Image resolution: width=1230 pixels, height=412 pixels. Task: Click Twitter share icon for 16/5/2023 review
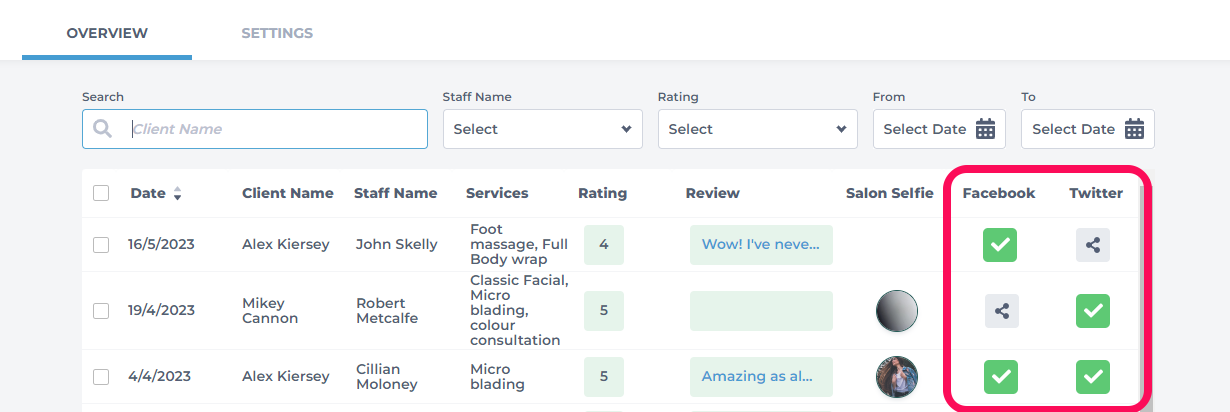(1093, 245)
